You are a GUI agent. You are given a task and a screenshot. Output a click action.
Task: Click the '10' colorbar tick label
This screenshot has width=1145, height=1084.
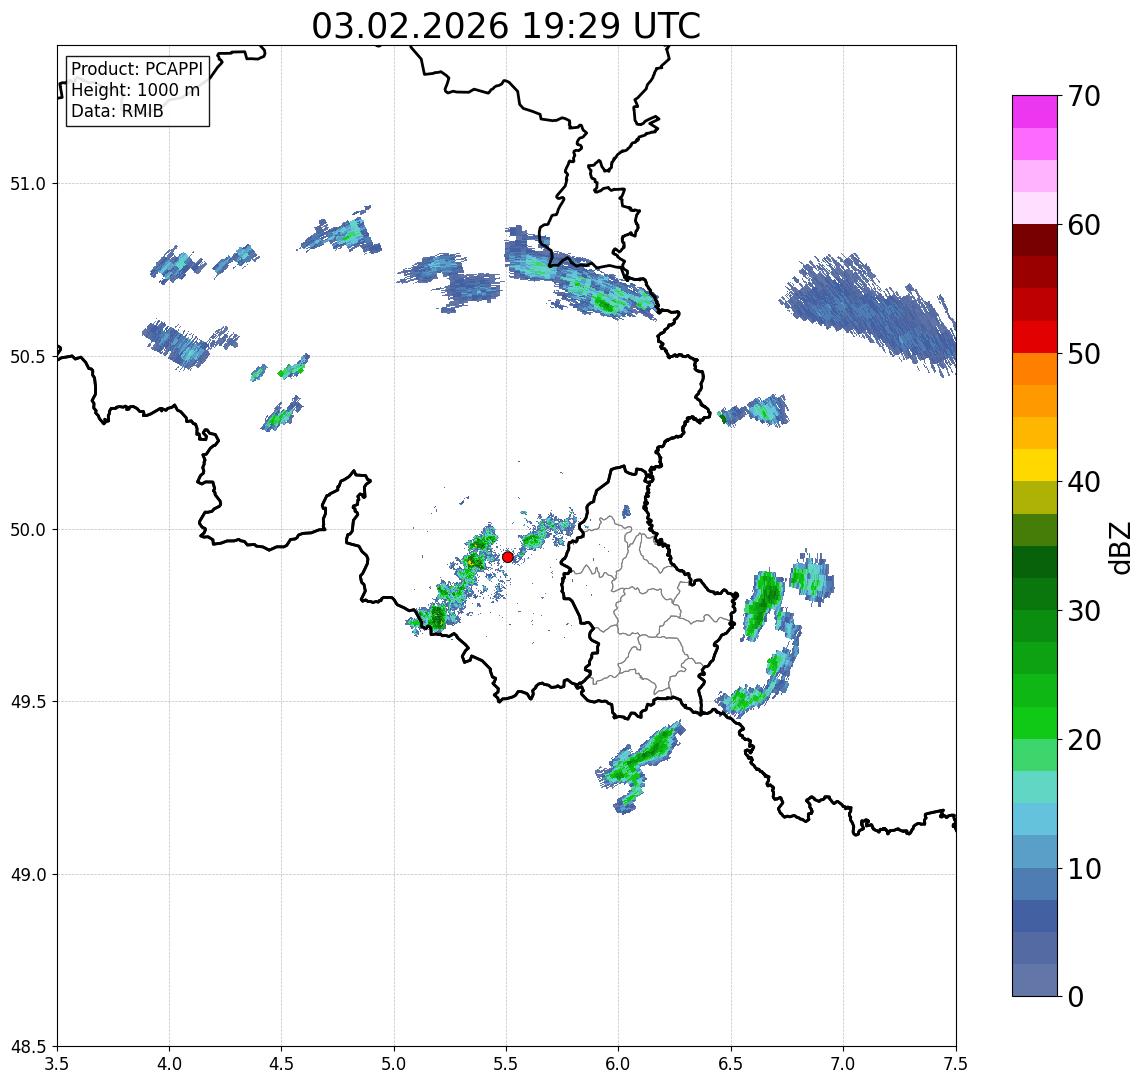1084,869
